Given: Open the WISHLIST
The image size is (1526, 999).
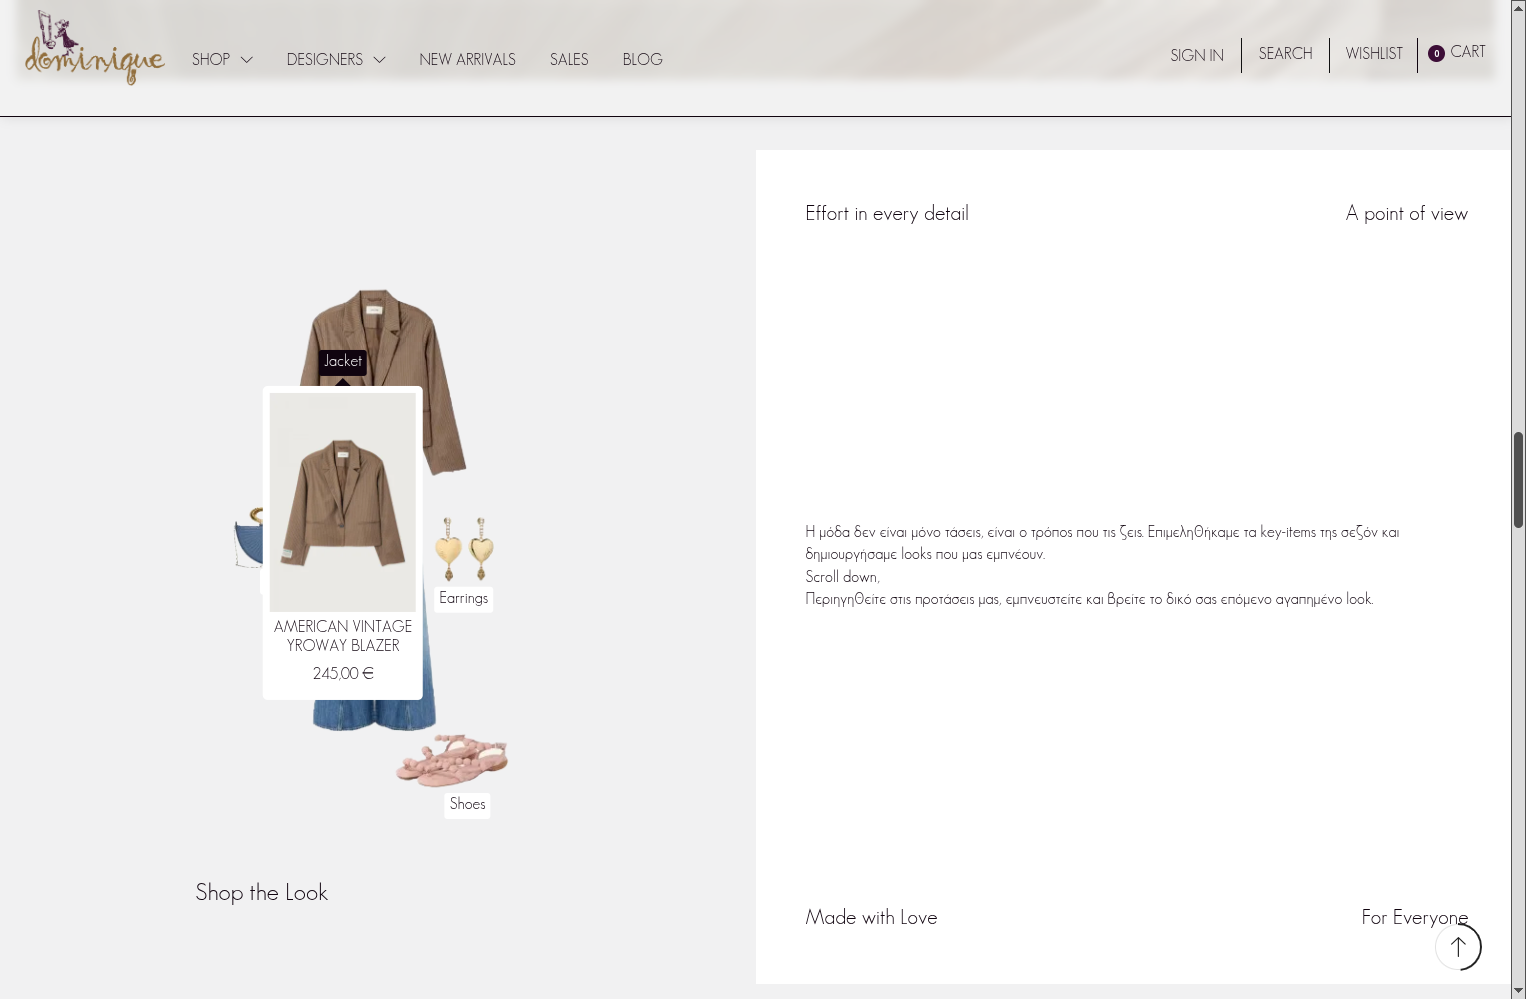Looking at the screenshot, I should (x=1374, y=54).
